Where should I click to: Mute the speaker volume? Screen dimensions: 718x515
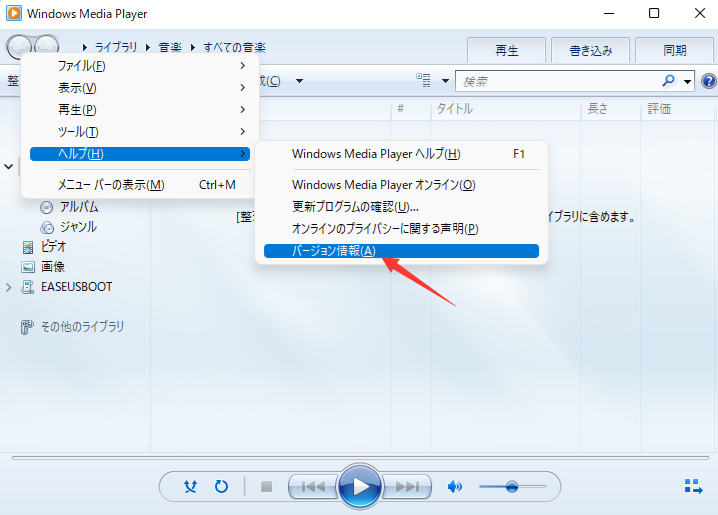click(x=454, y=487)
